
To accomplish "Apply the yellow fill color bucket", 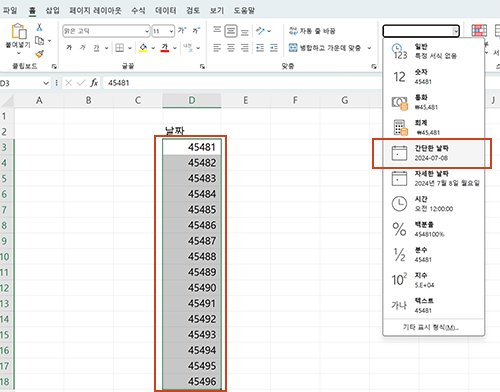I will [143, 48].
